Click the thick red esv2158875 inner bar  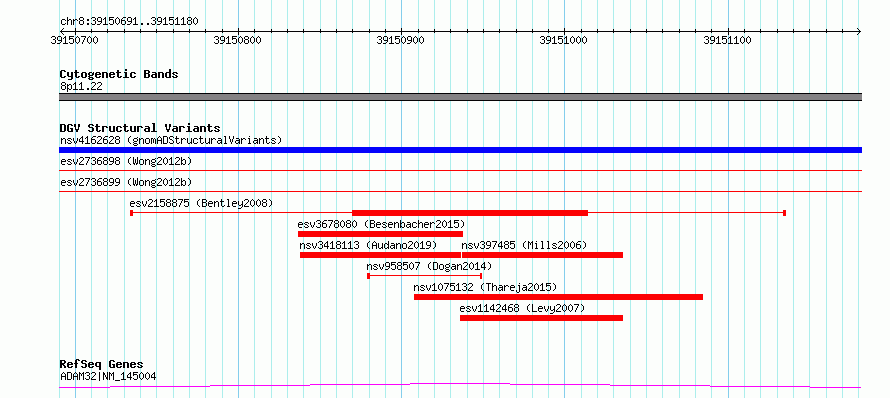click(x=470, y=213)
